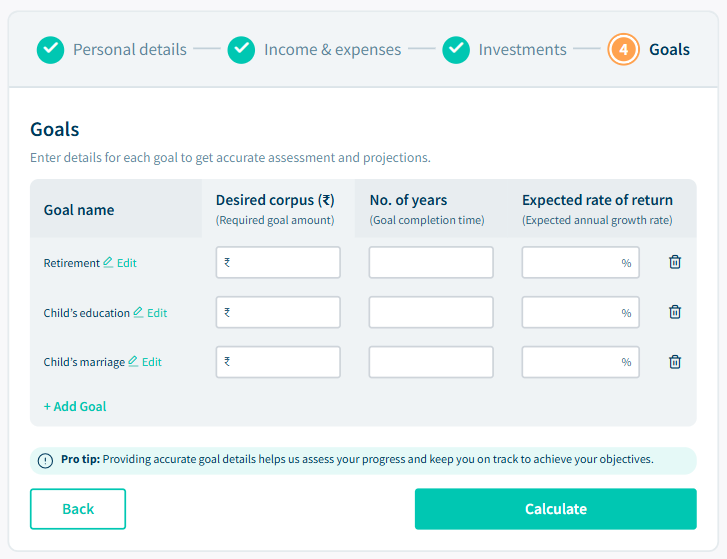The image size is (727, 559).
Task: Go to Personal details step
Action: [129, 49]
